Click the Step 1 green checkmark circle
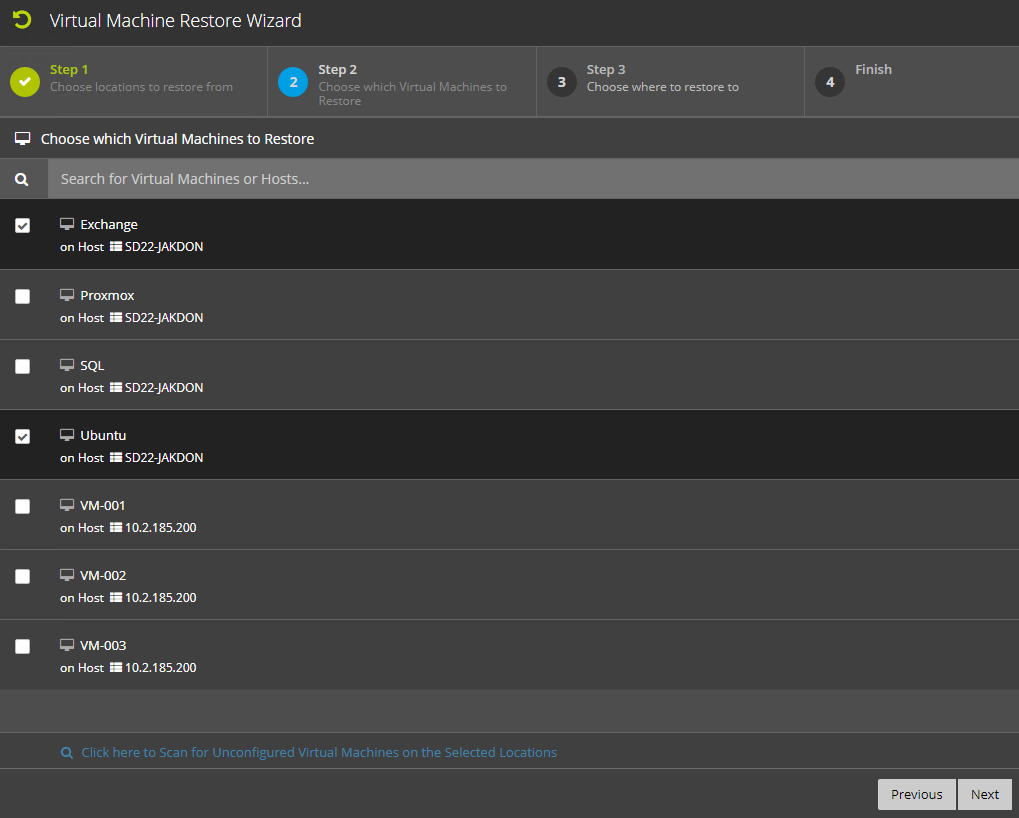Image resolution: width=1019 pixels, height=818 pixels. (x=25, y=82)
